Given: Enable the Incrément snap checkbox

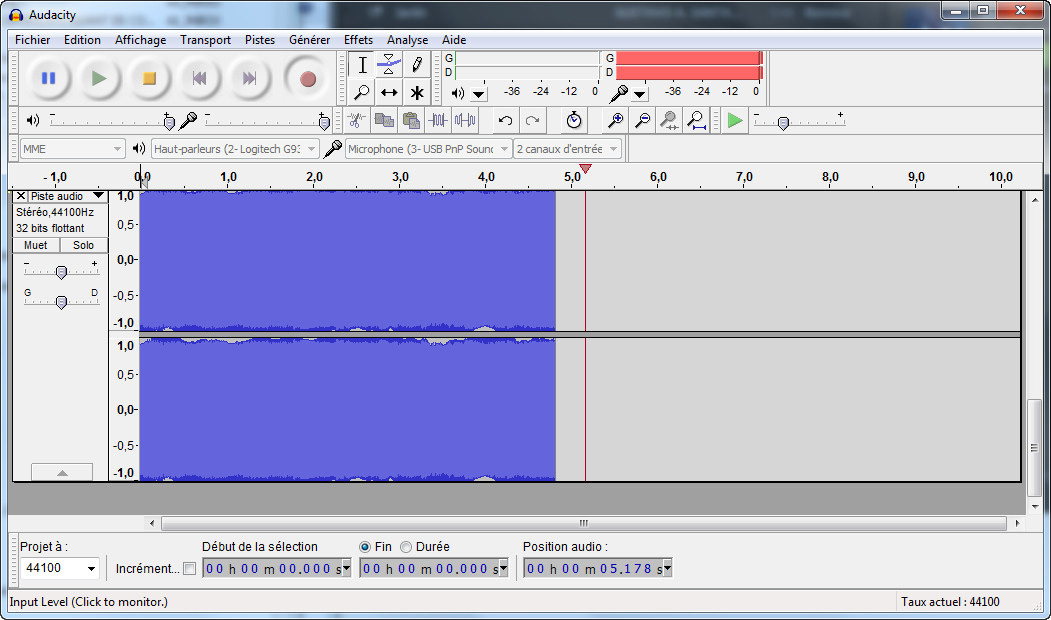Looking at the screenshot, I should pyautogui.click(x=190, y=568).
